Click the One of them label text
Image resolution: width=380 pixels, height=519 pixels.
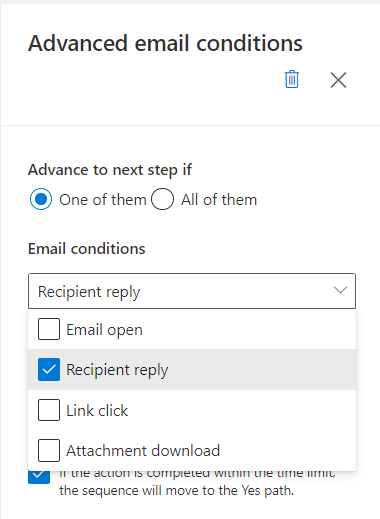(x=103, y=200)
